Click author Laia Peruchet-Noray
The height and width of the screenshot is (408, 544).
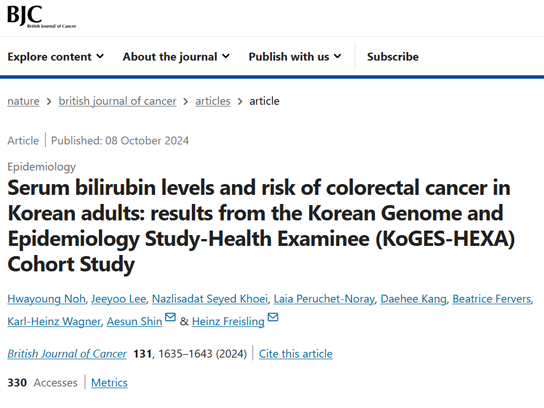click(x=324, y=299)
